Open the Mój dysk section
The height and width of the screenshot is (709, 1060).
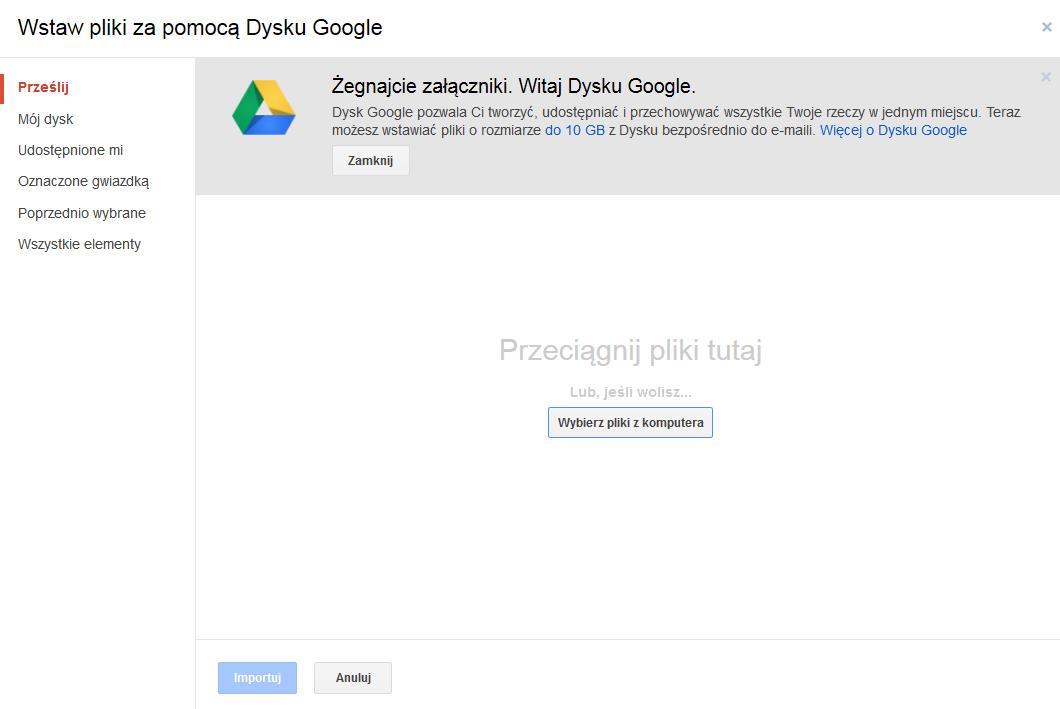click(x=45, y=119)
